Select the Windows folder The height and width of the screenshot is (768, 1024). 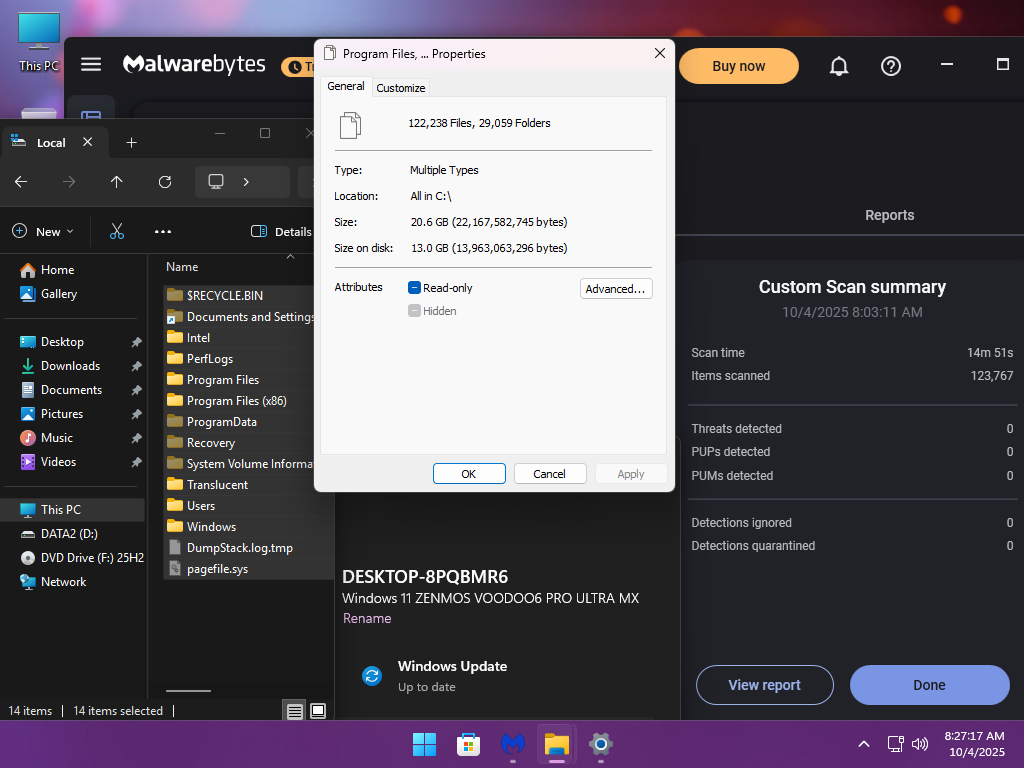click(211, 526)
